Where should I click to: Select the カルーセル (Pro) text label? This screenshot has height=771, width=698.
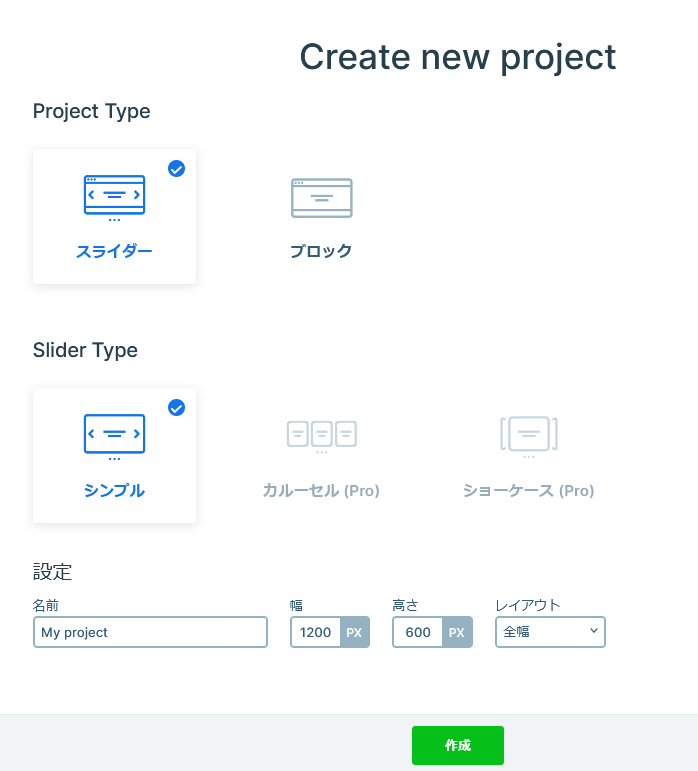click(x=321, y=491)
